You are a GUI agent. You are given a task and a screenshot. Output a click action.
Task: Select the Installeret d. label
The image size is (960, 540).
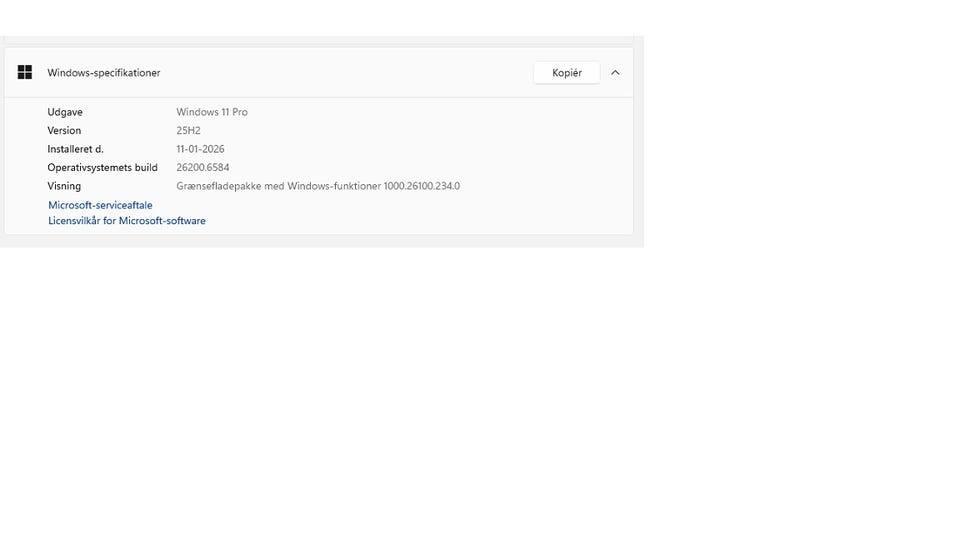click(x=75, y=149)
